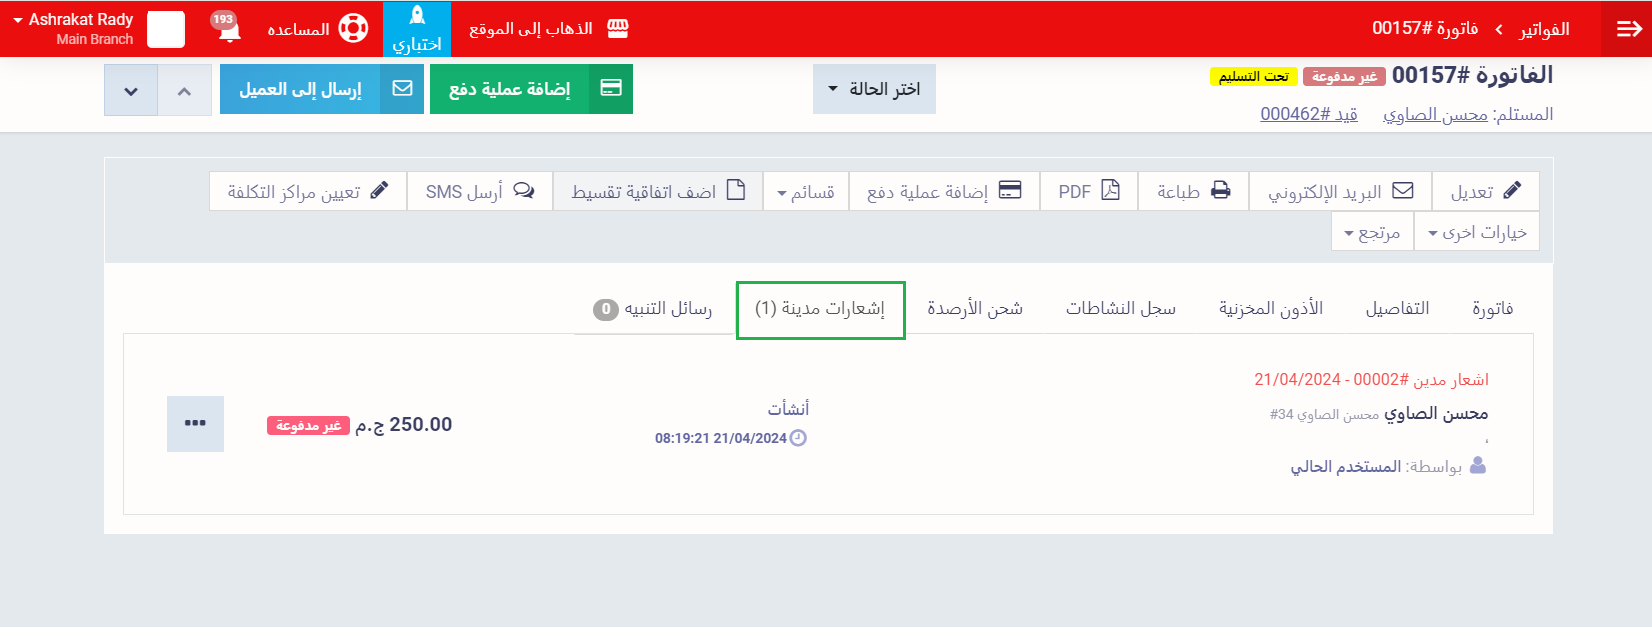Click the Send SMS button
This screenshot has height=627, width=1652.
pos(479,191)
